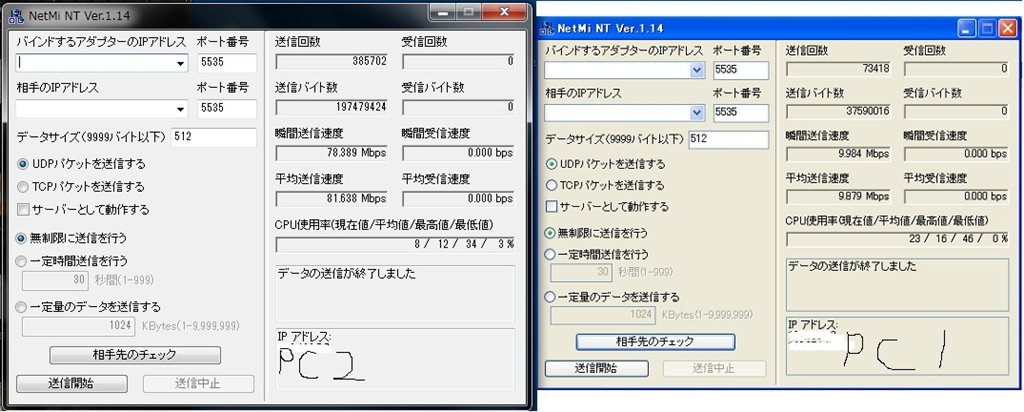Enable サーバーとして動作する checkbox in PC2 window
The height and width of the screenshot is (412, 1024).
click(x=83, y=210)
